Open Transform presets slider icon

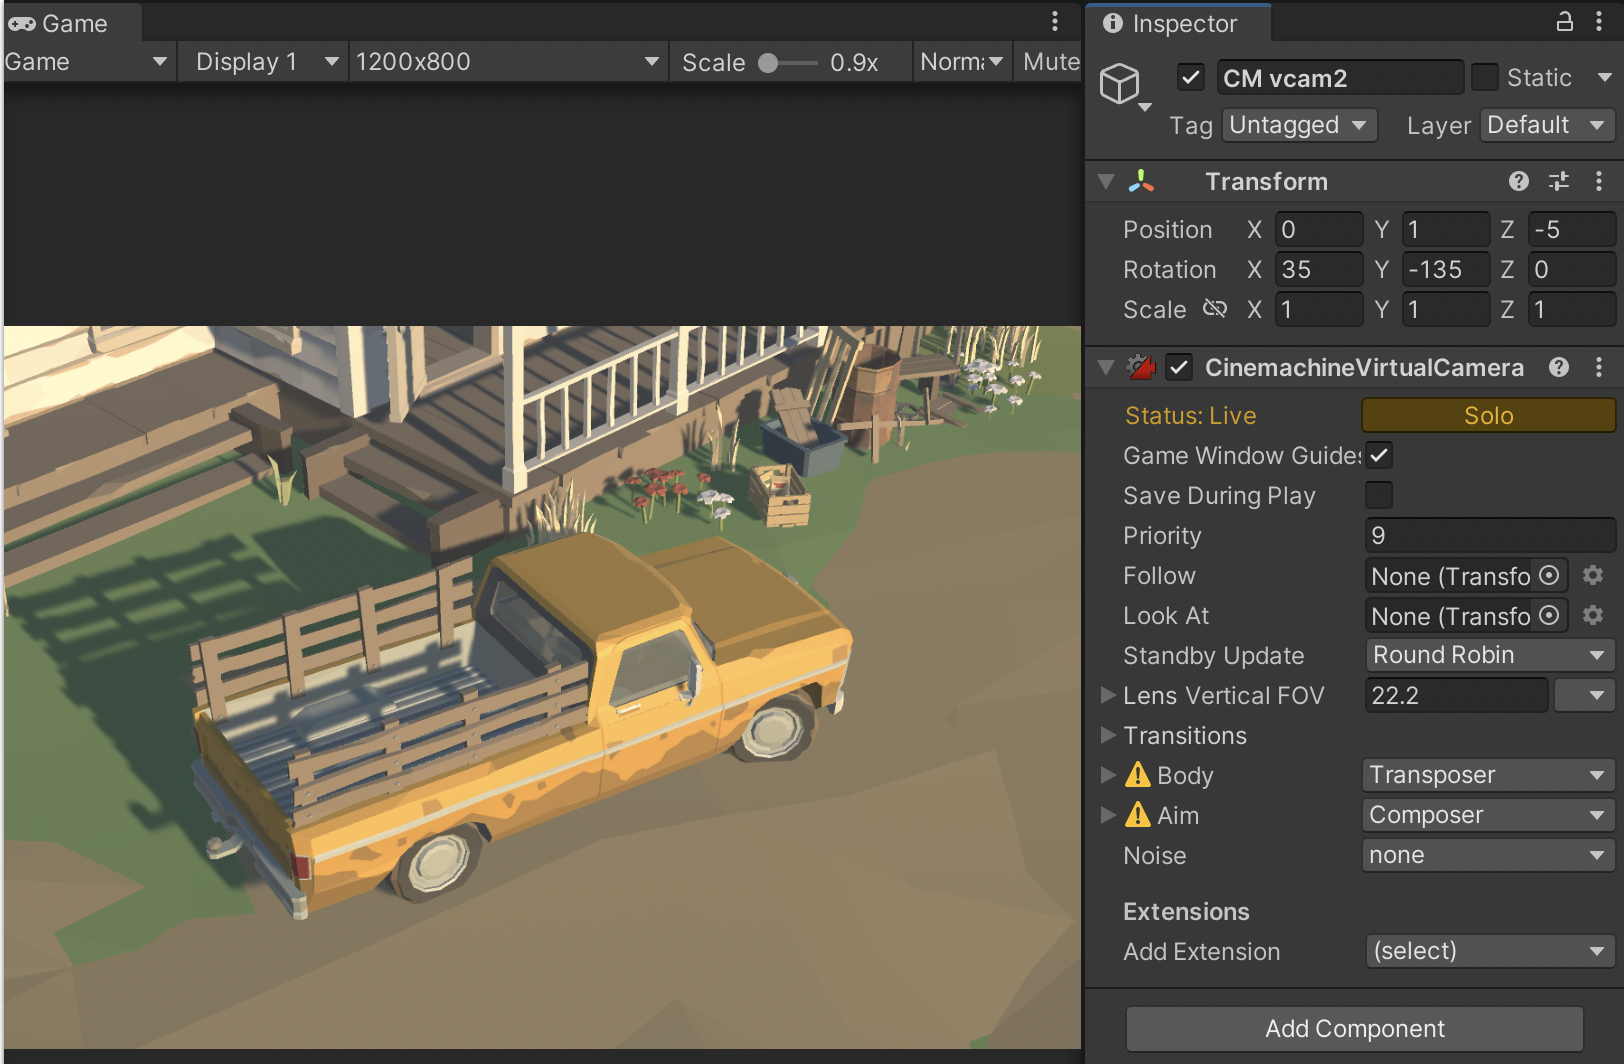pos(1559,181)
